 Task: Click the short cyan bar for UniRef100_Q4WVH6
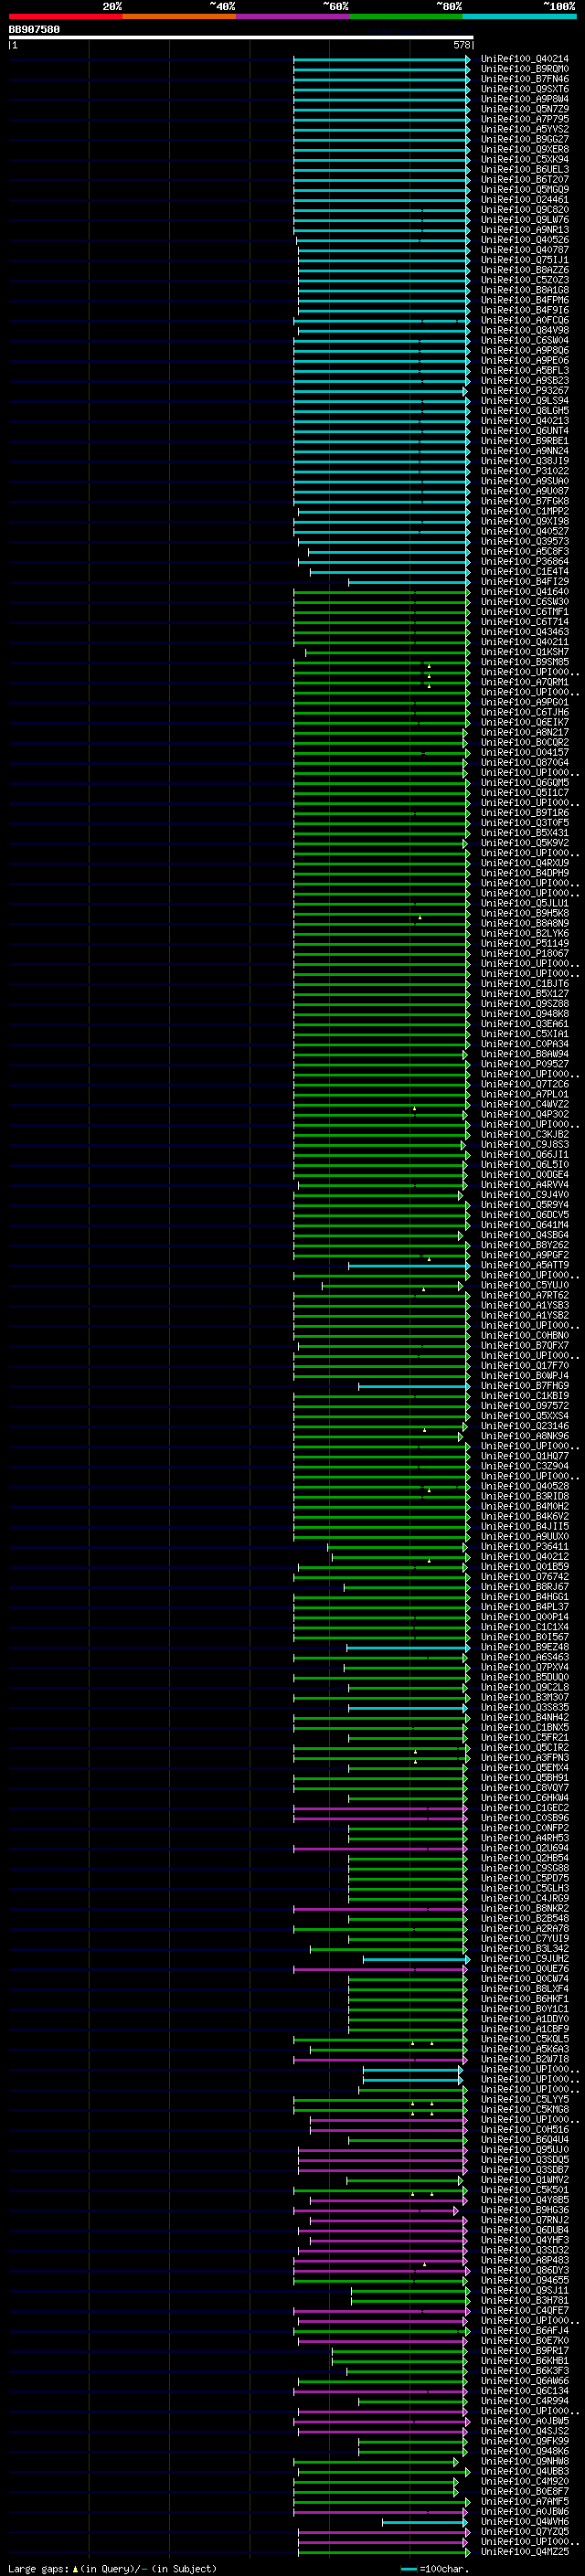[425, 2522]
